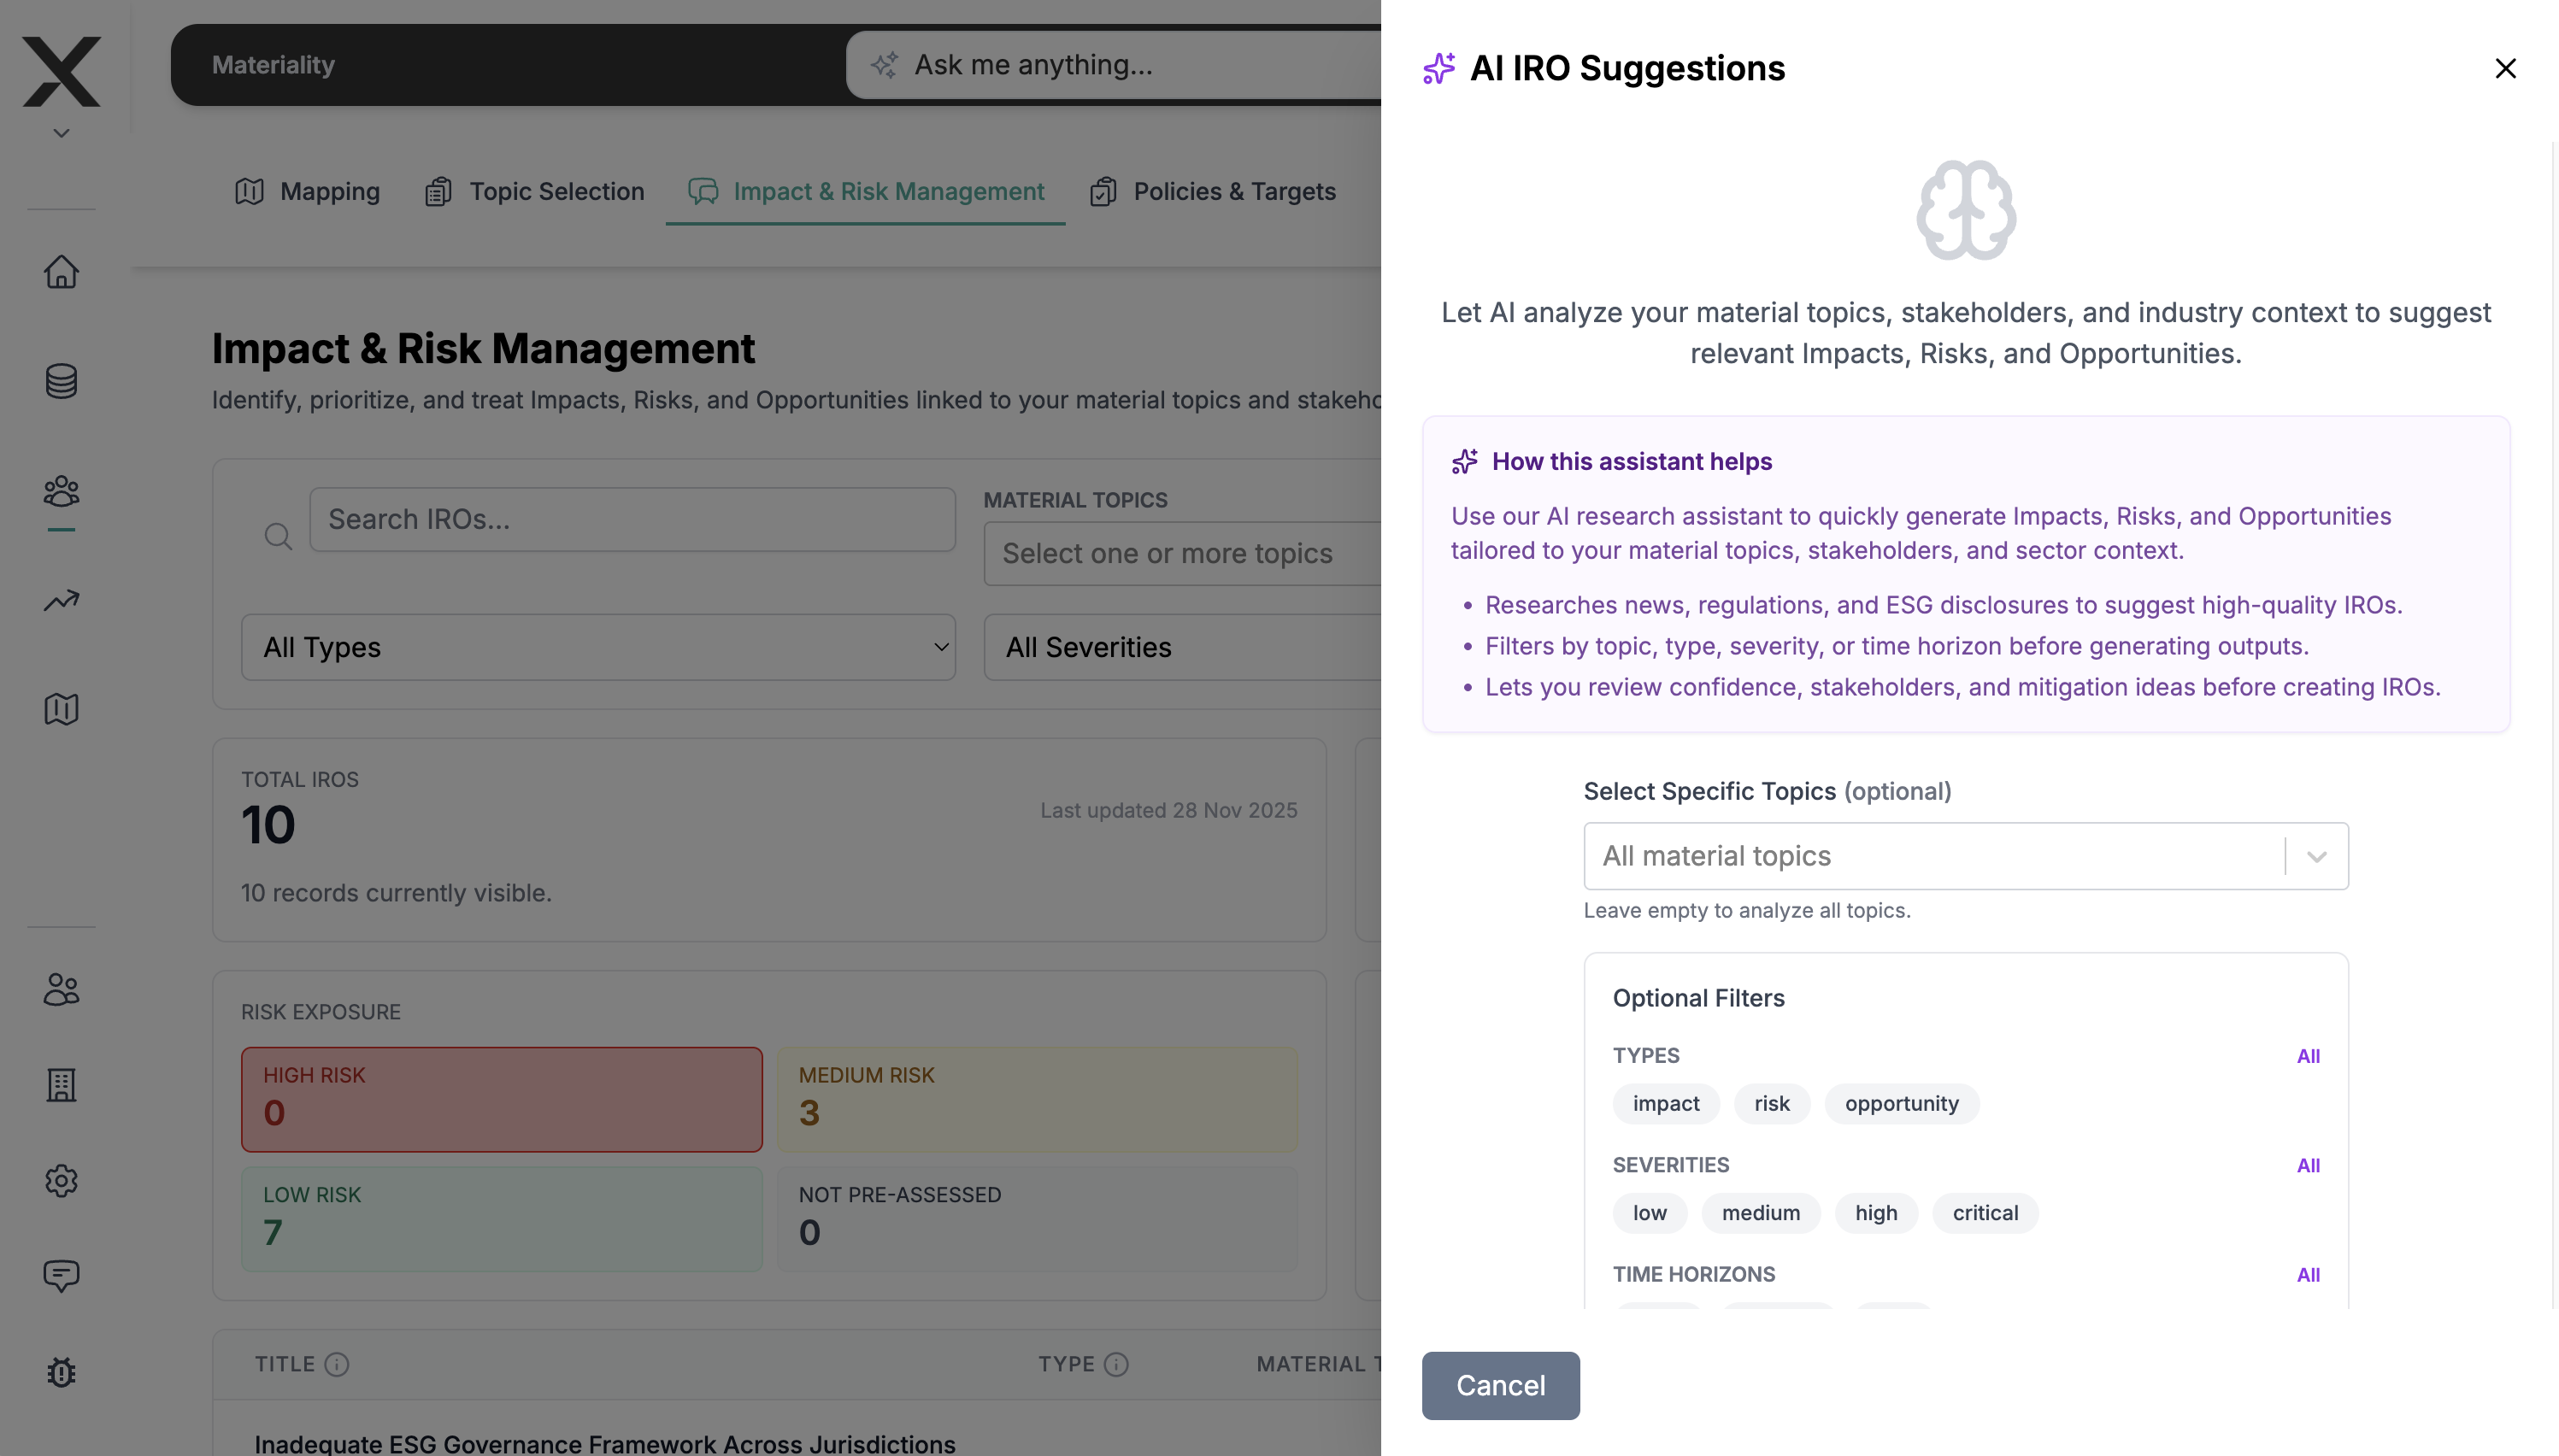2559x1456 pixels.
Task: Click the Search IROs input field
Action: pos(632,519)
